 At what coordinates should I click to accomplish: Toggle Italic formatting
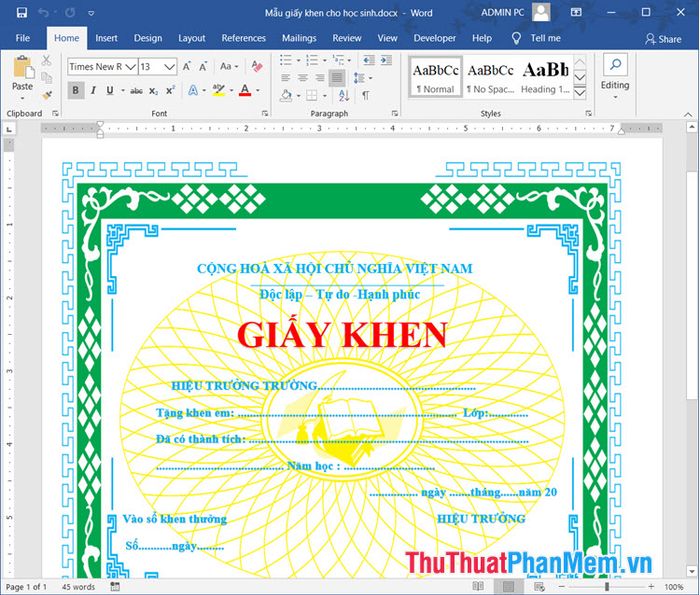pos(93,91)
